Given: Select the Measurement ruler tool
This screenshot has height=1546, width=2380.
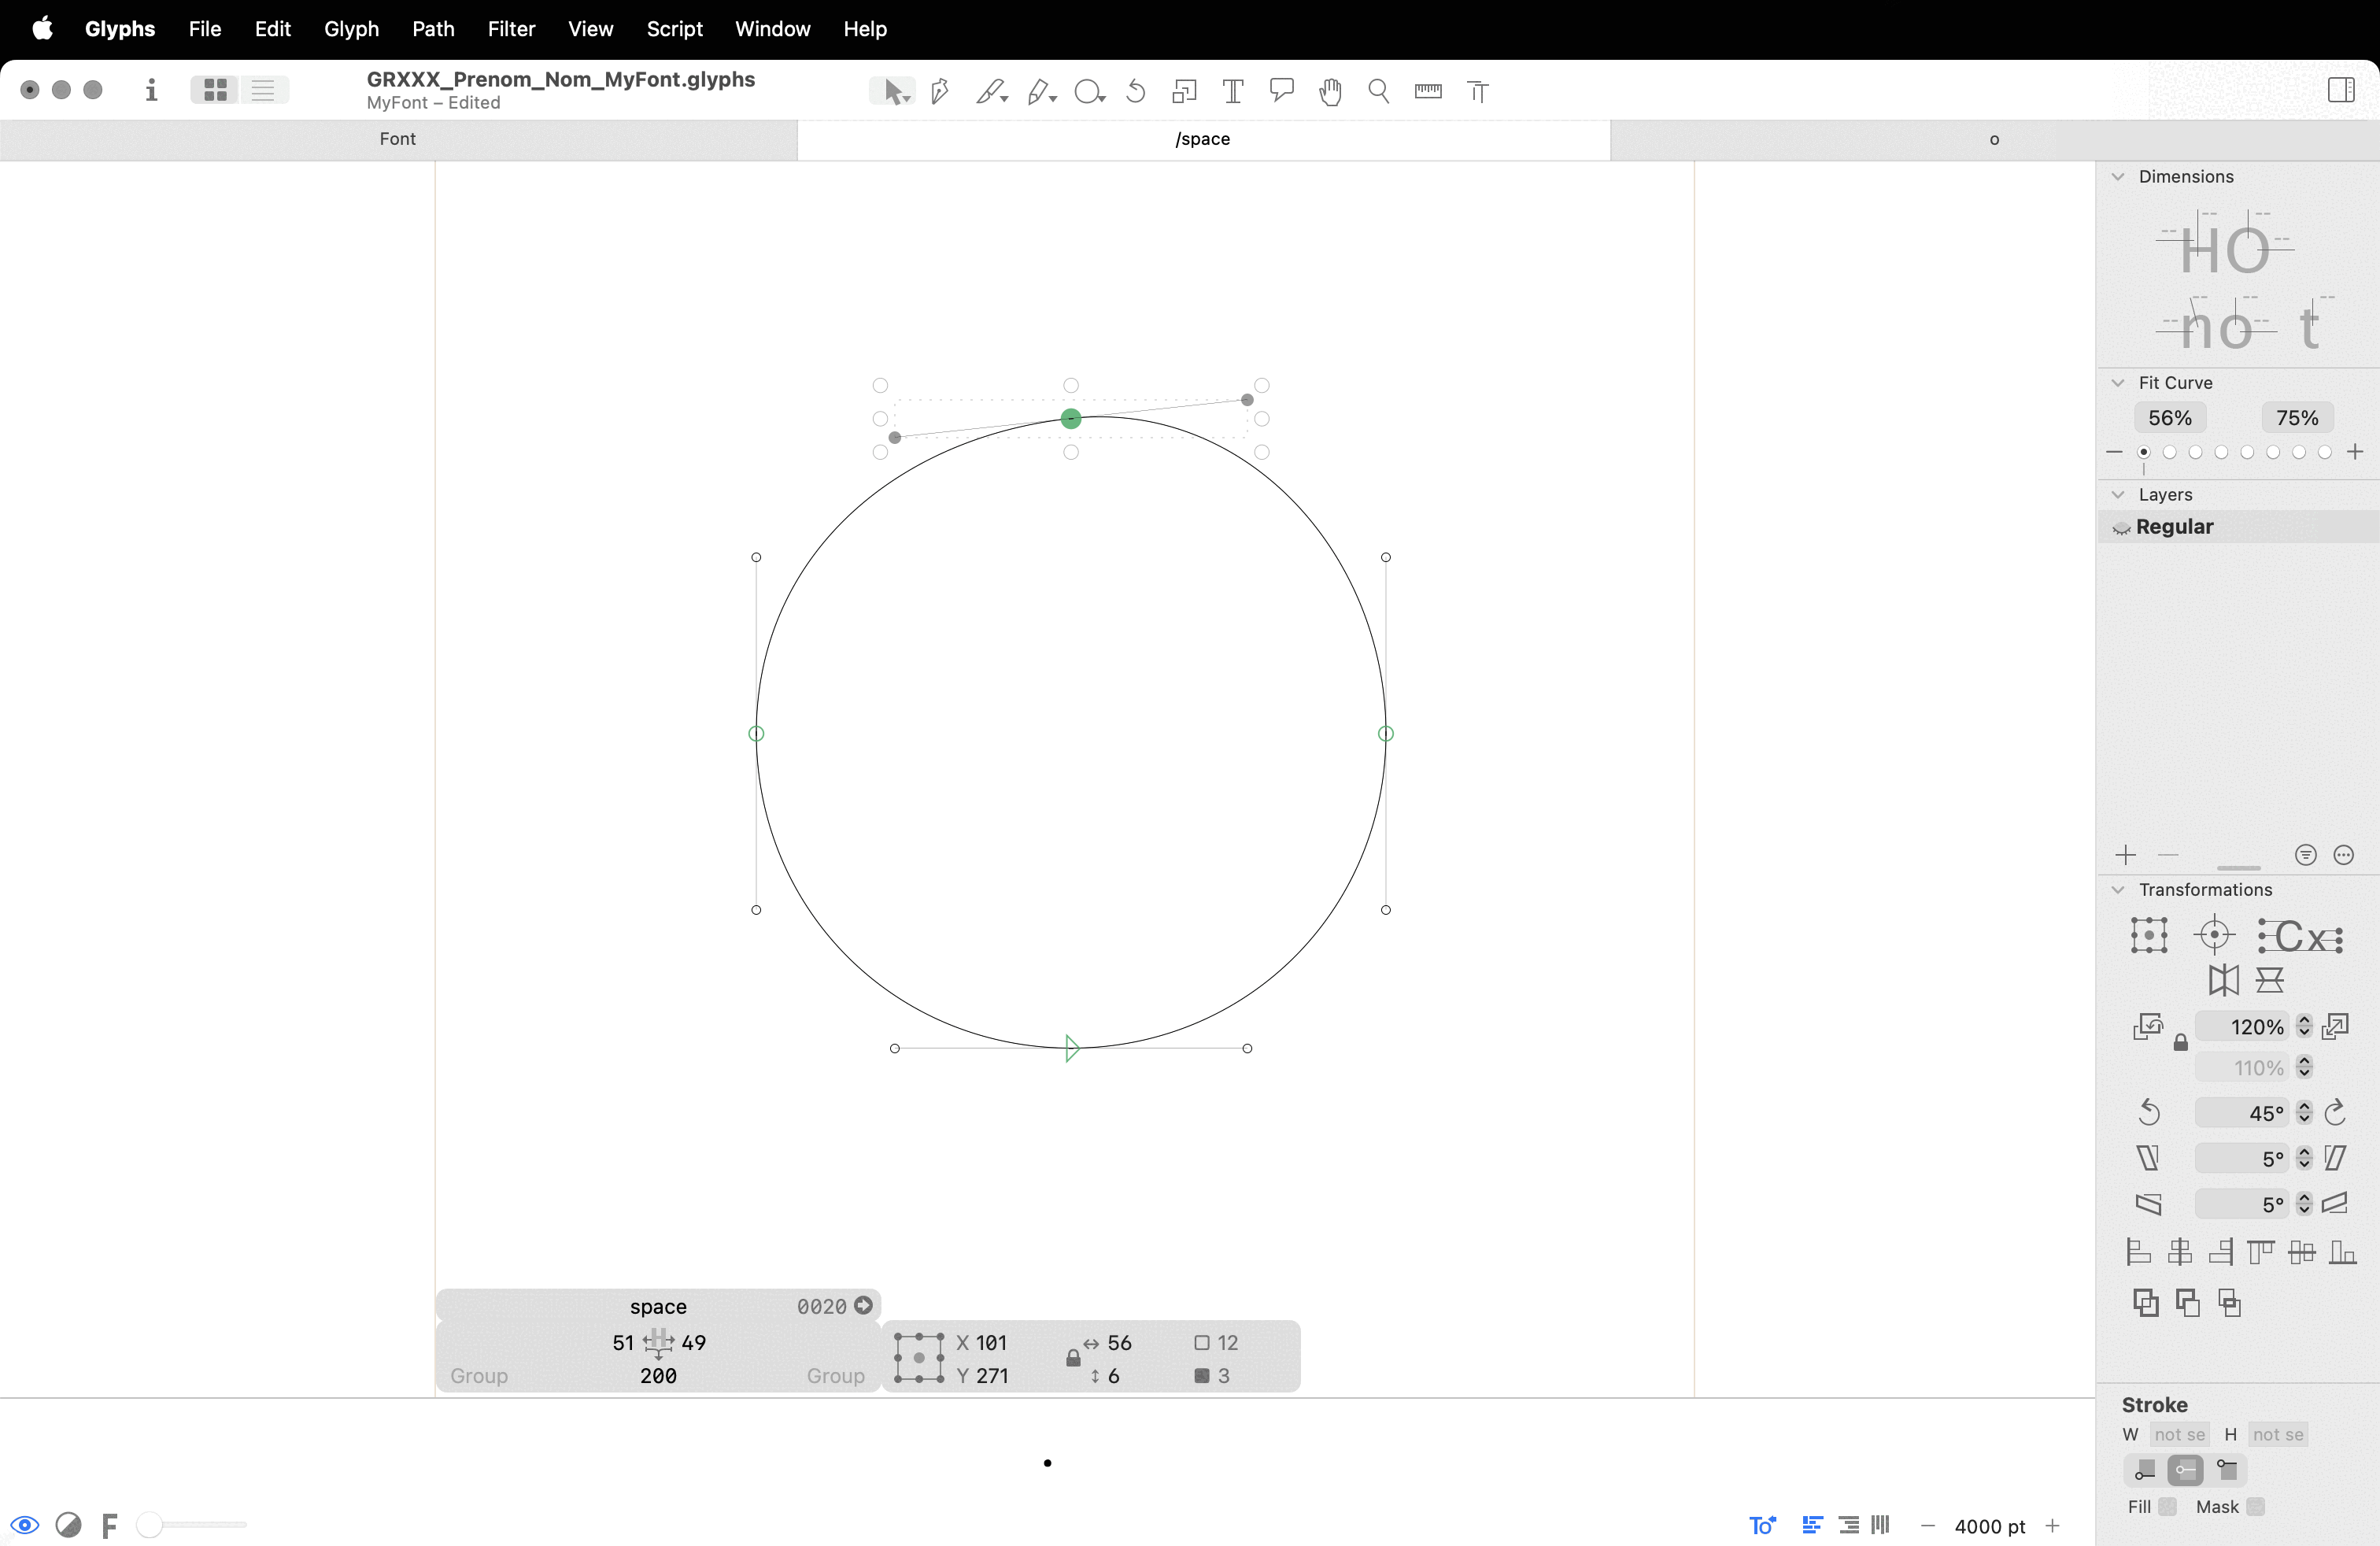Looking at the screenshot, I should [1427, 92].
